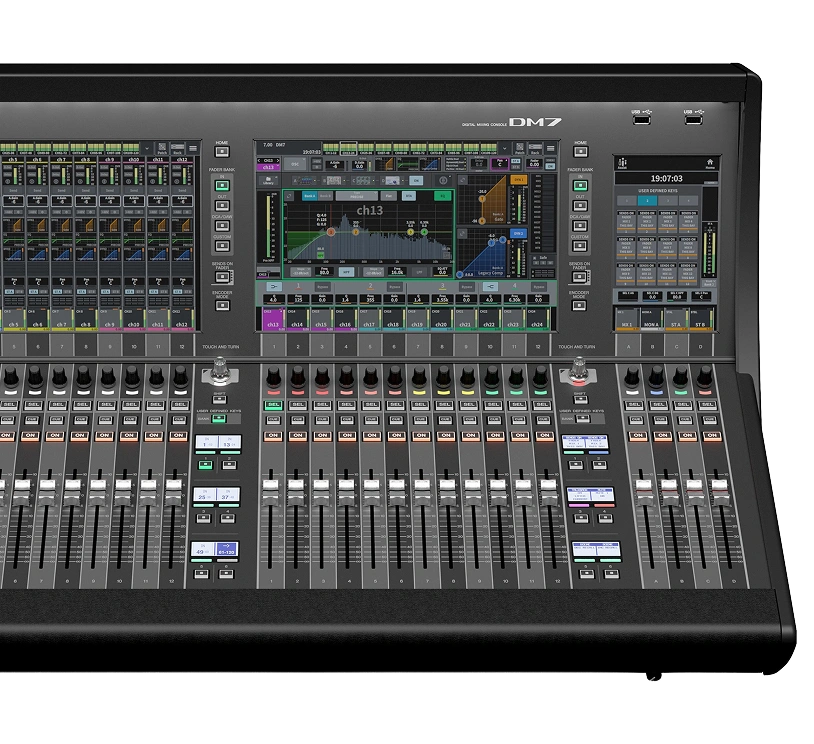The height and width of the screenshot is (744, 814).
Task: Toggle DYN 1 on
Action: click(x=519, y=180)
